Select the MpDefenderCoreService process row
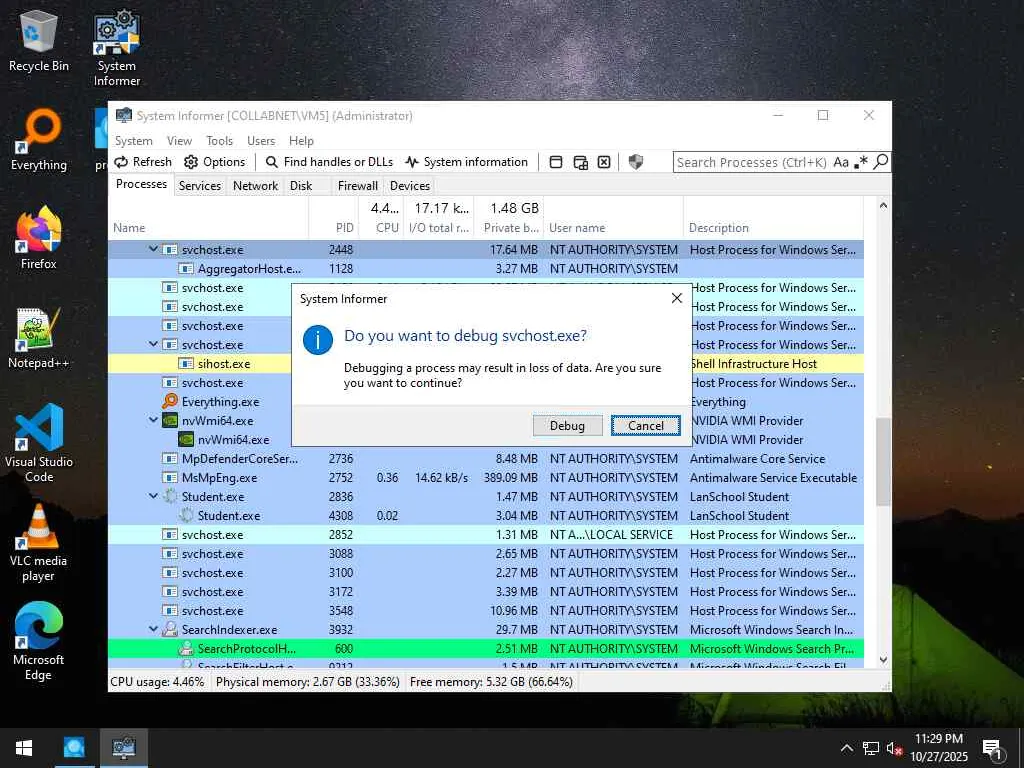Screen dimensions: 1024x768 [x=486, y=458]
